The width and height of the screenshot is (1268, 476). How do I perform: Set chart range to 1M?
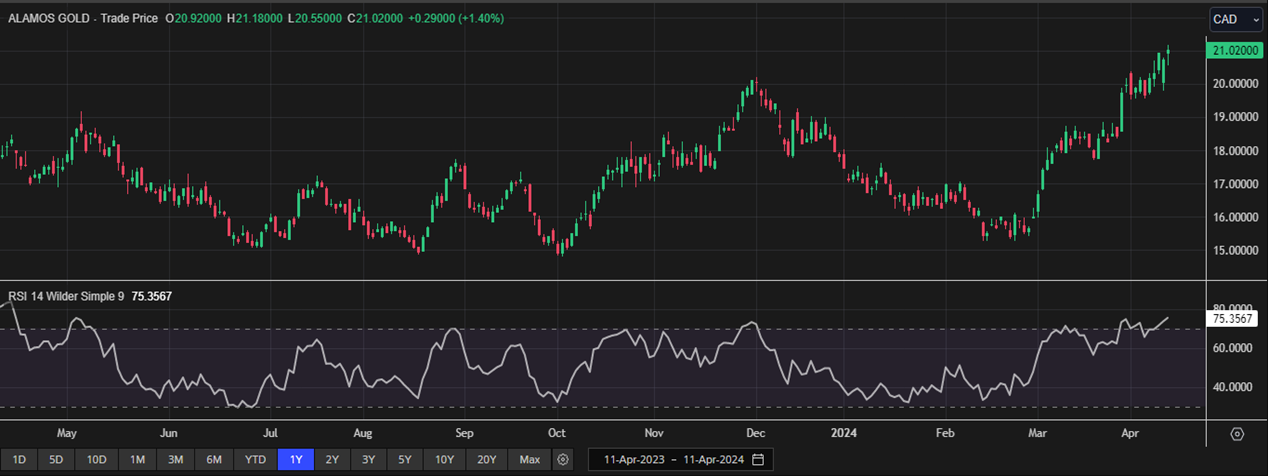click(137, 459)
